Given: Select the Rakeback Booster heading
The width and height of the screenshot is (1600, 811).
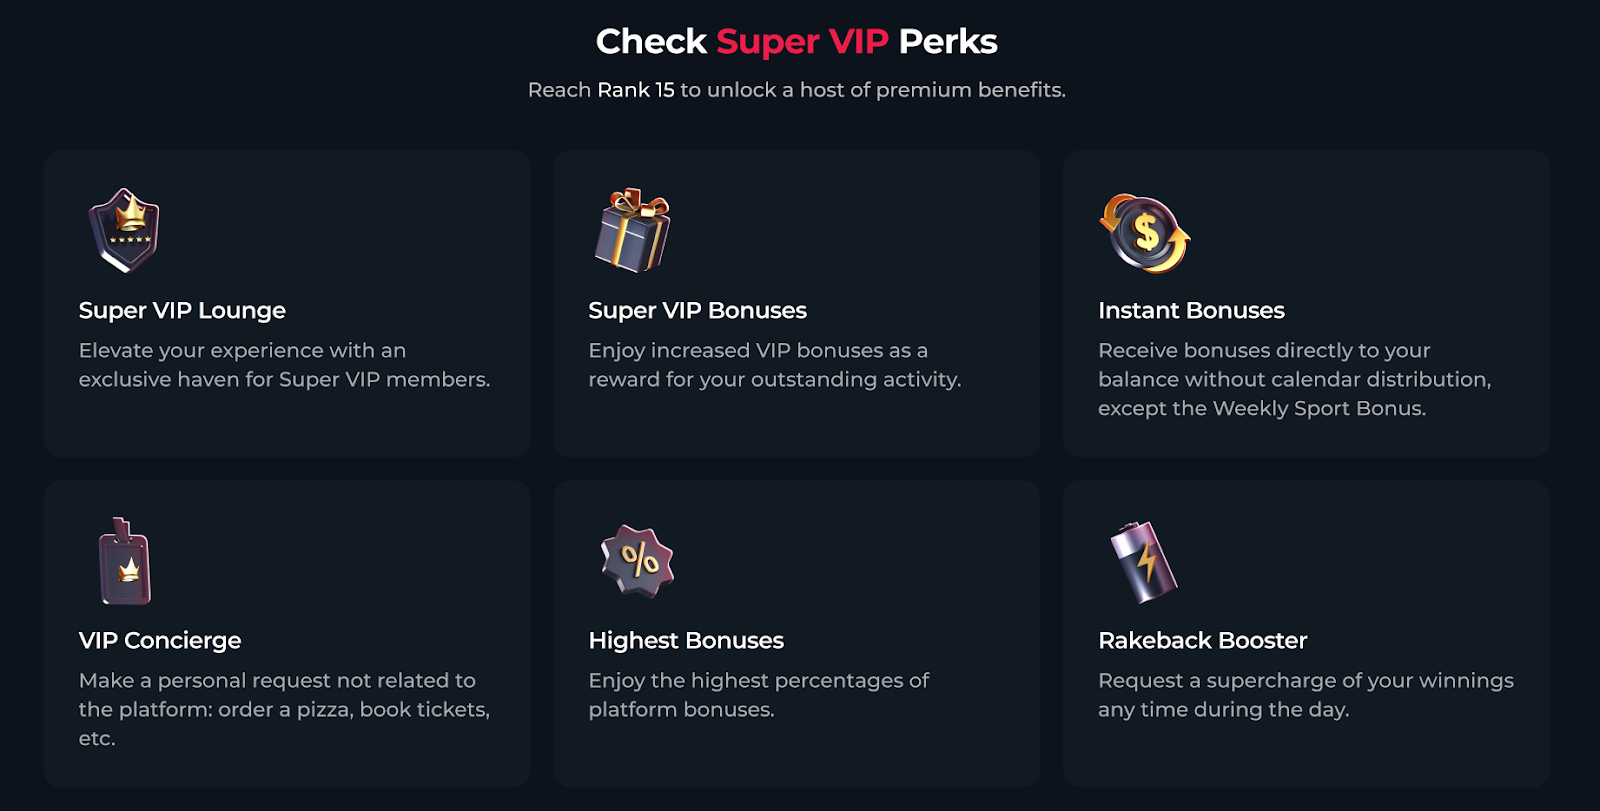Looking at the screenshot, I should [x=1202, y=641].
